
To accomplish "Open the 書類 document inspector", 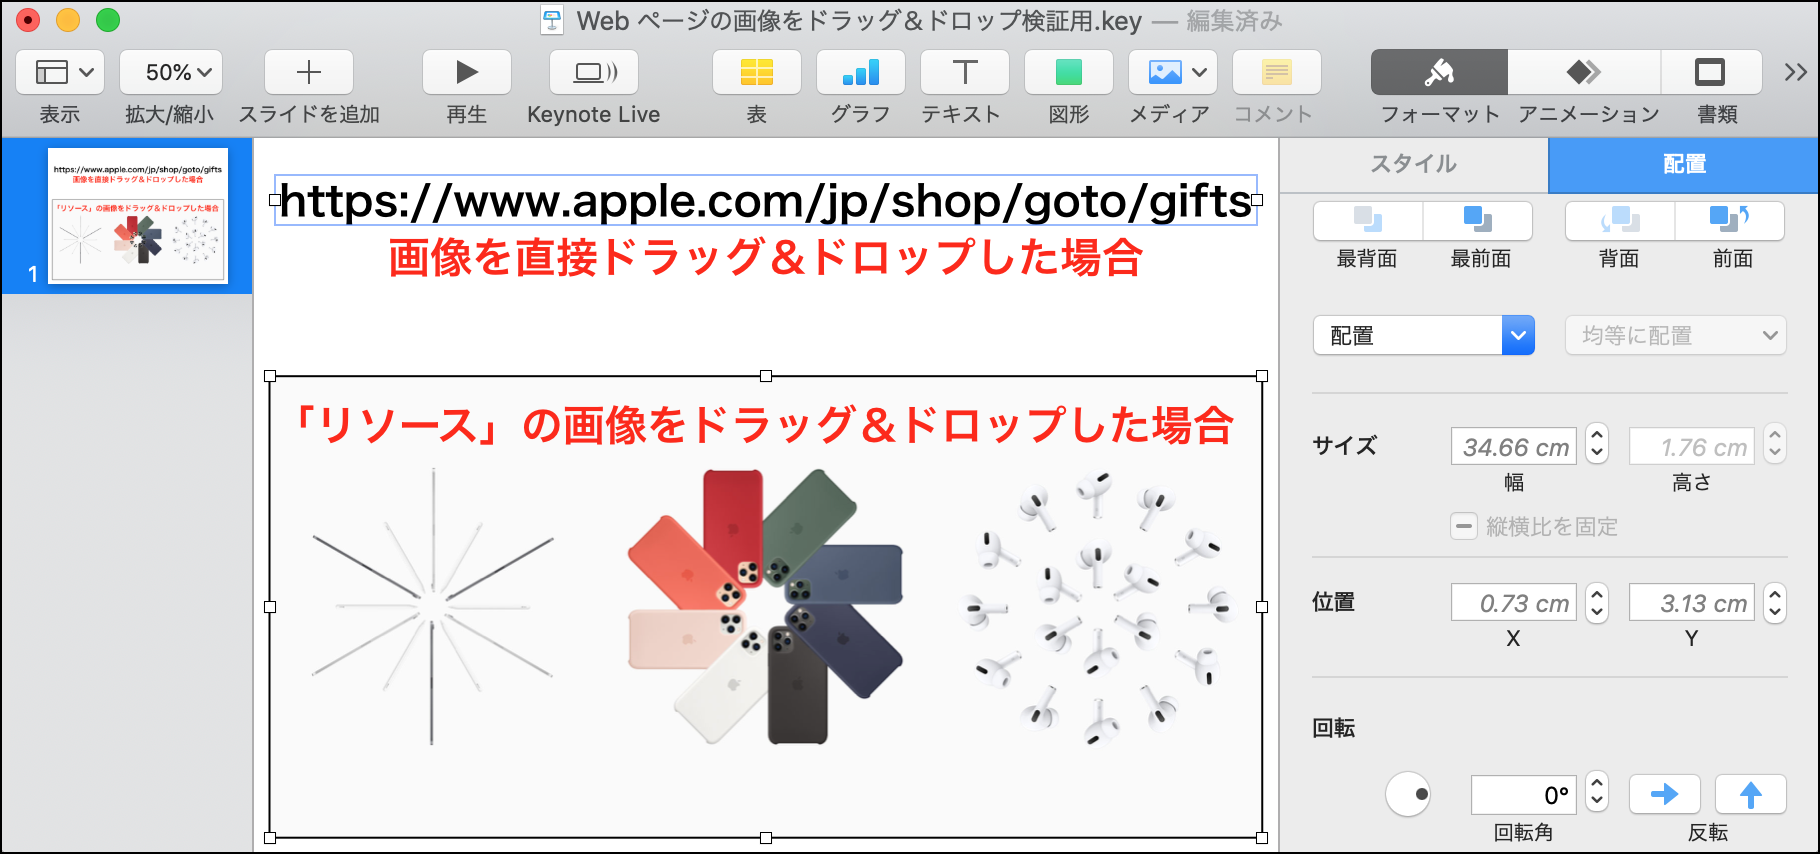I will (1710, 72).
